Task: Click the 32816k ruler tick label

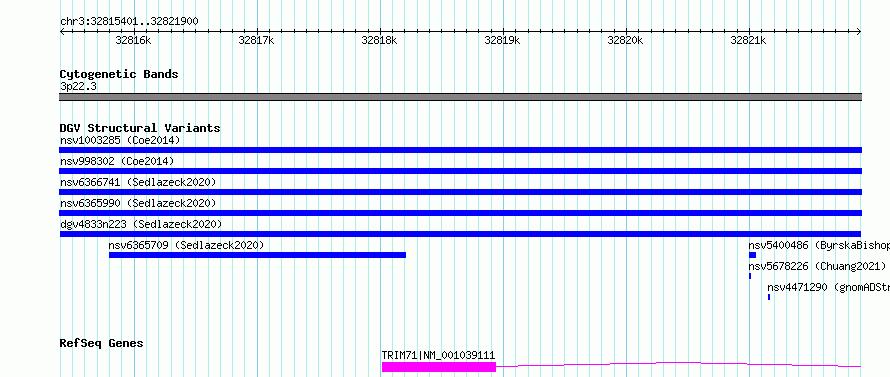Action: tap(133, 40)
